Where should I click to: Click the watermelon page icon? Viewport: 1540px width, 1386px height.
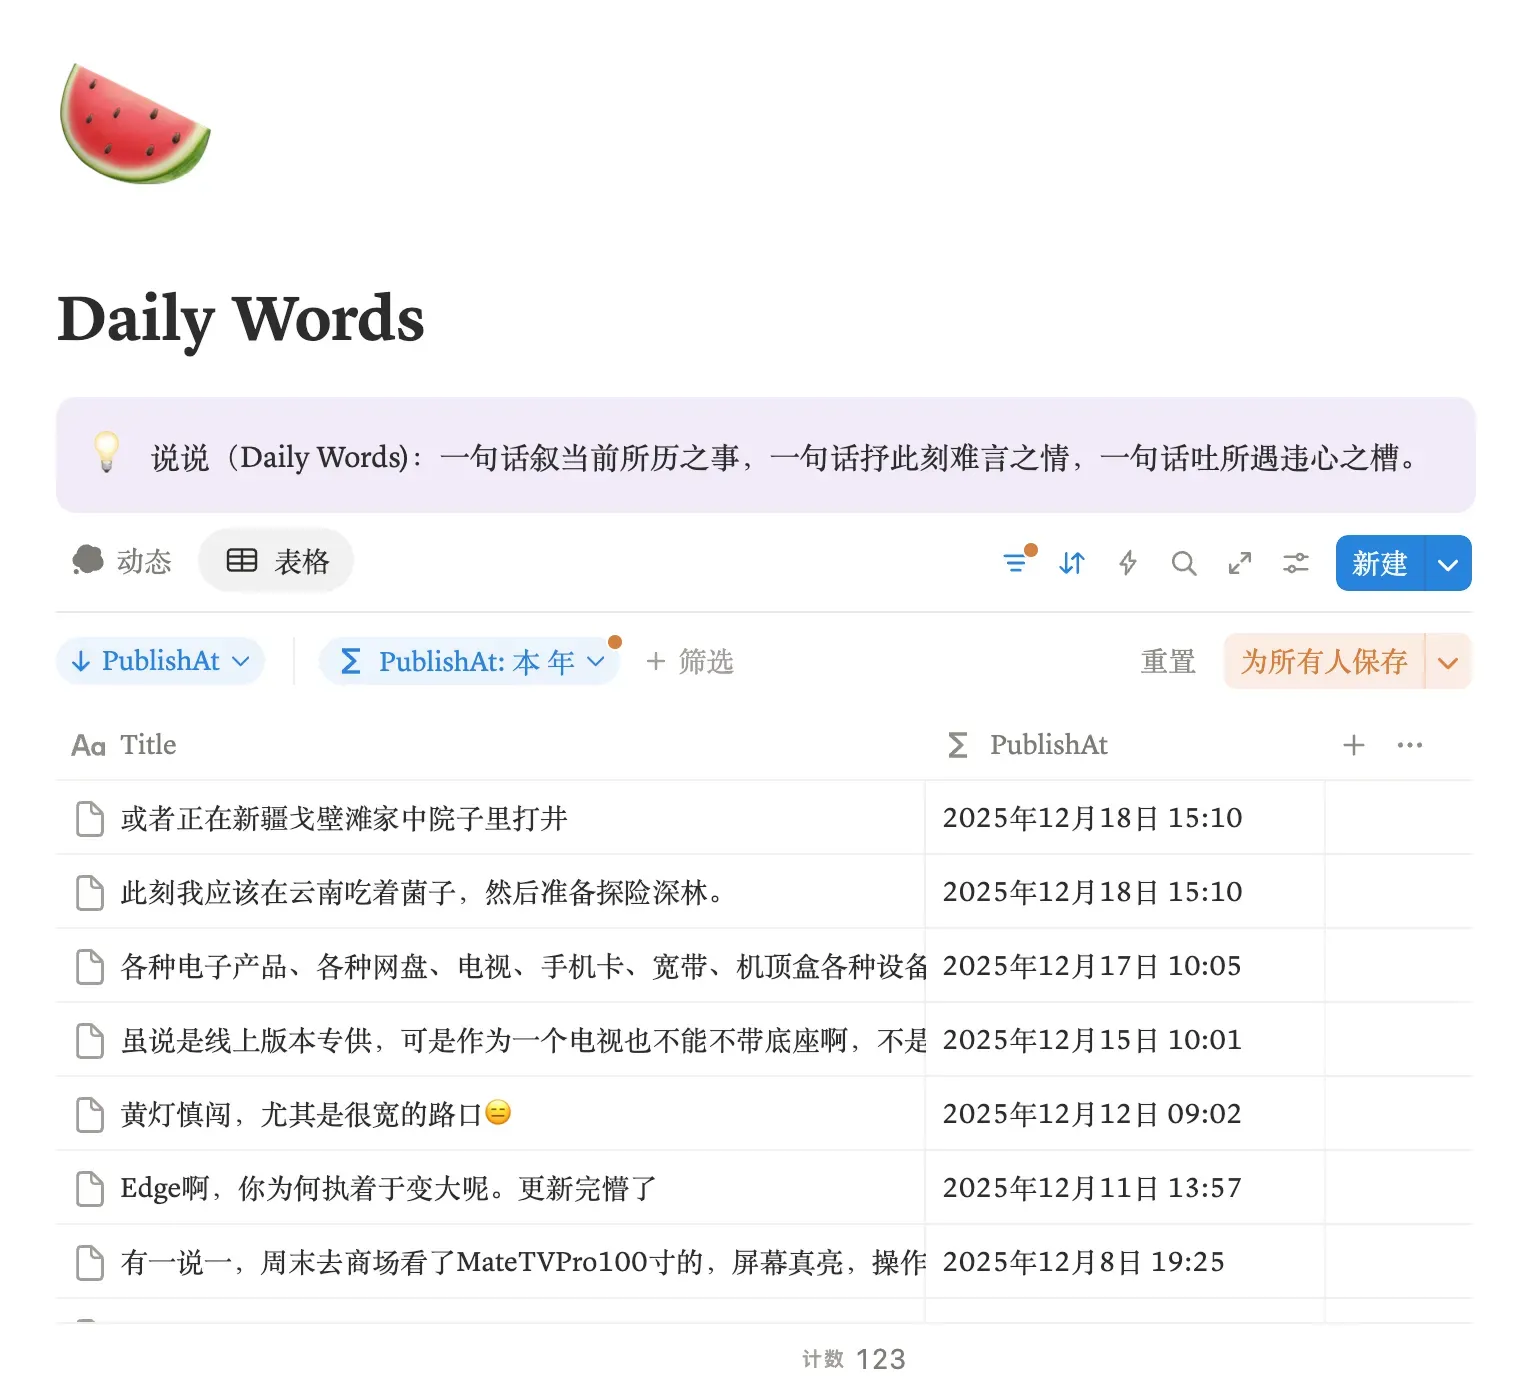tap(135, 124)
